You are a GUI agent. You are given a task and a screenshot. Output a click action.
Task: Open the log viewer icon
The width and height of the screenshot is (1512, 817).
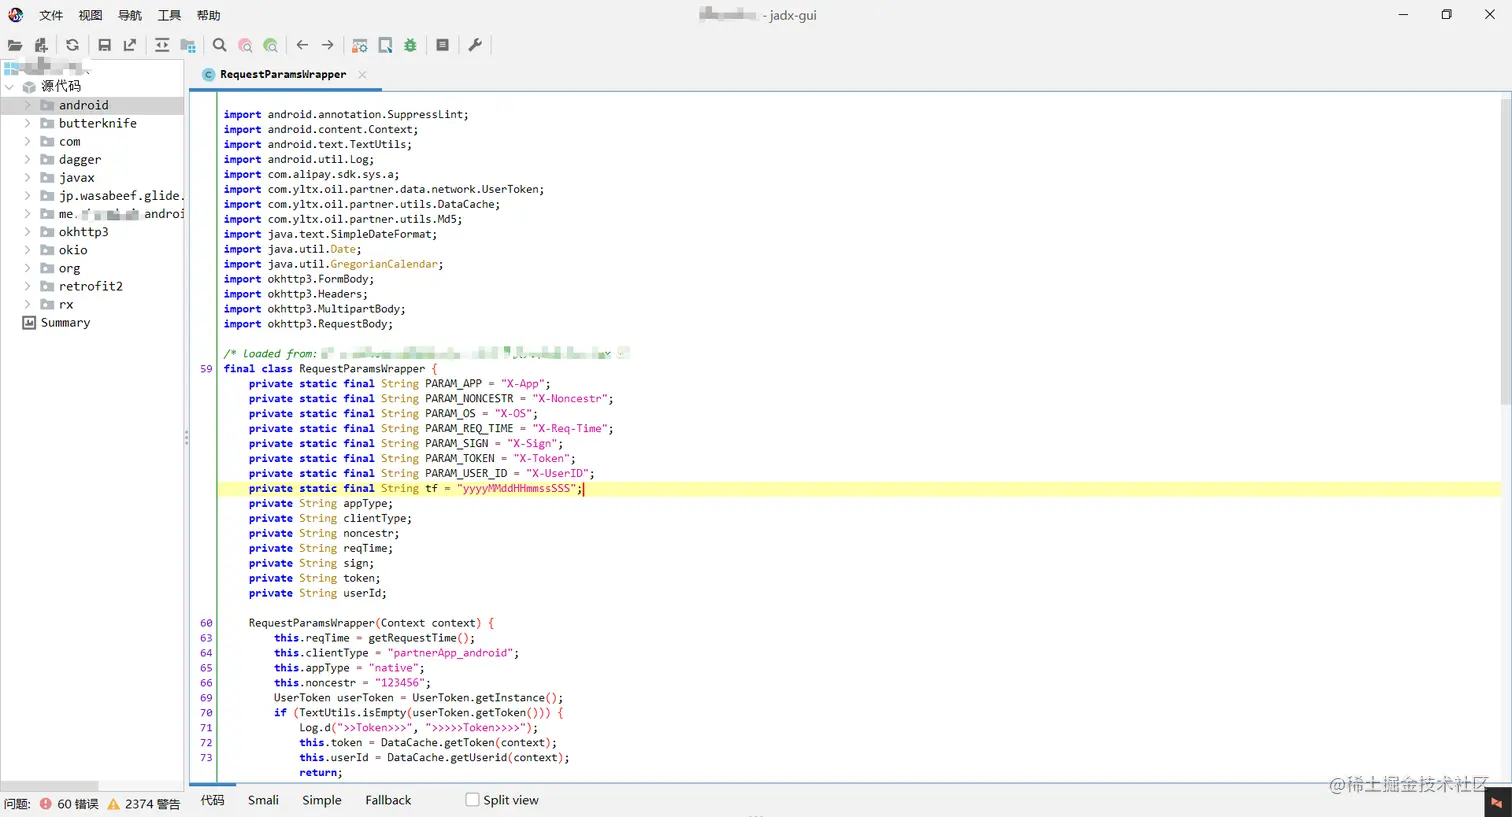(442, 45)
